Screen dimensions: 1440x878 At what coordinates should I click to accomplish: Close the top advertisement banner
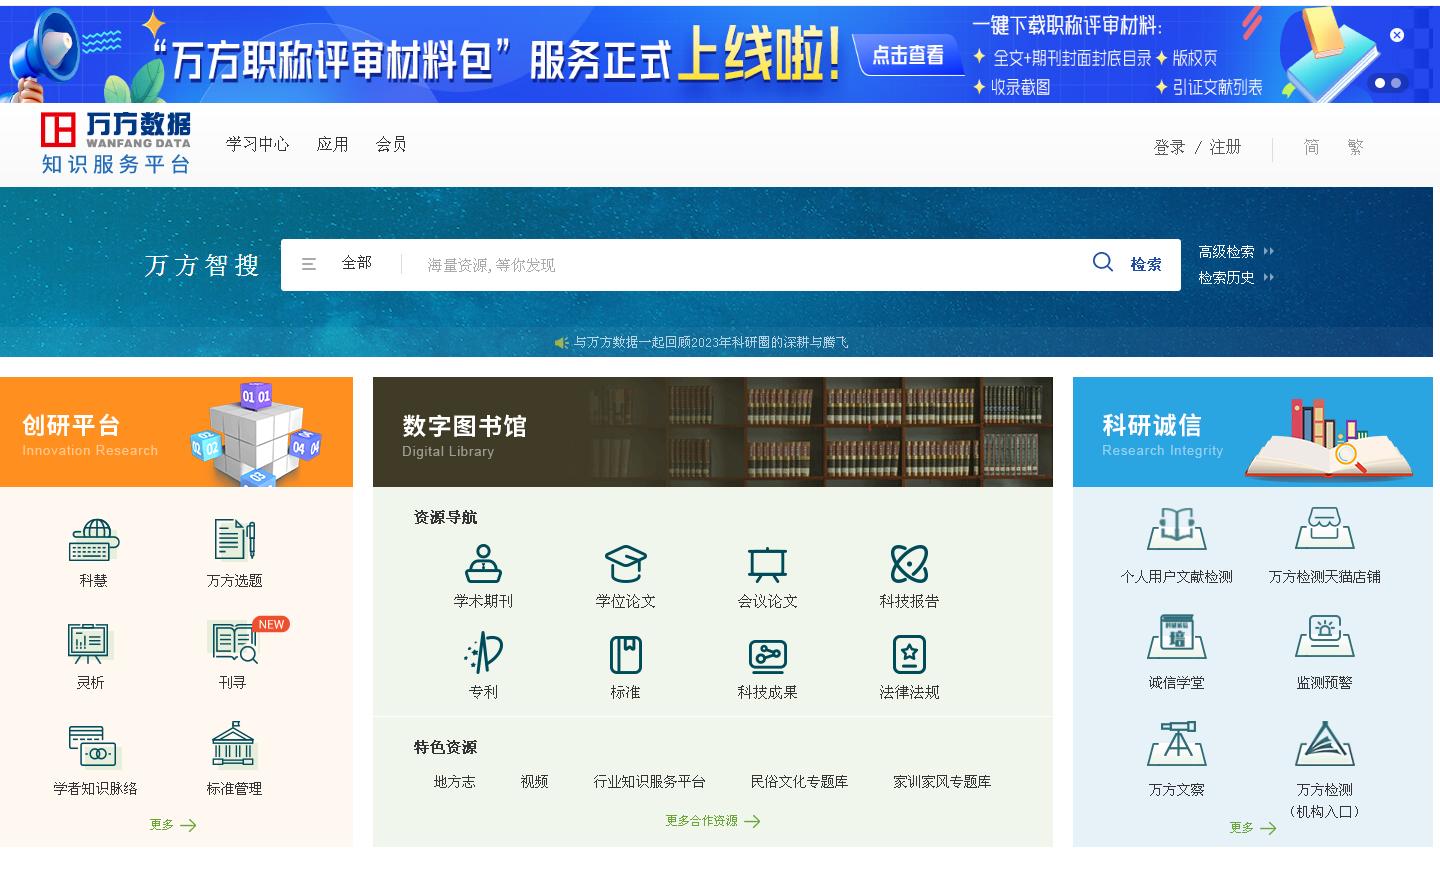pos(1397,35)
